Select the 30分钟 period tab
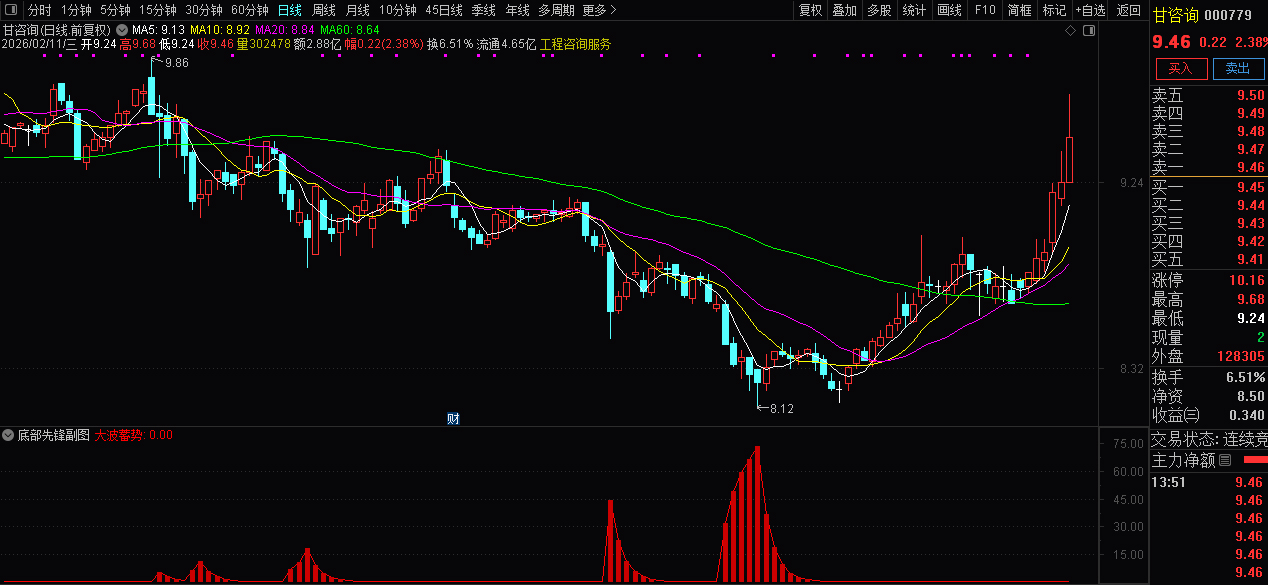The width and height of the screenshot is (1268, 585). (204, 10)
